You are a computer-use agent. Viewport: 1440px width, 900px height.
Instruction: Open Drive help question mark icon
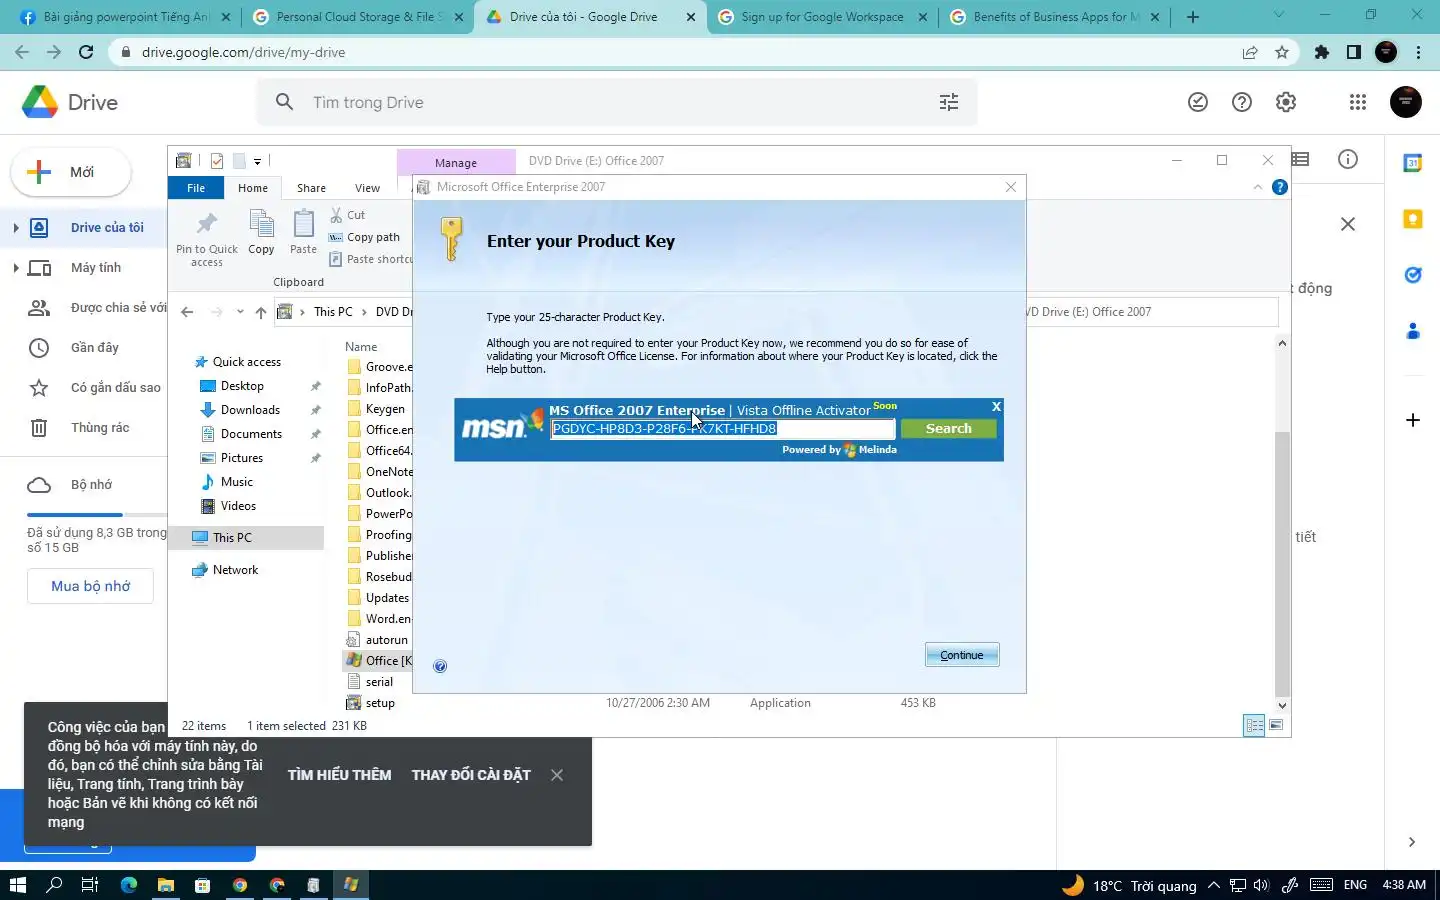point(1242,102)
